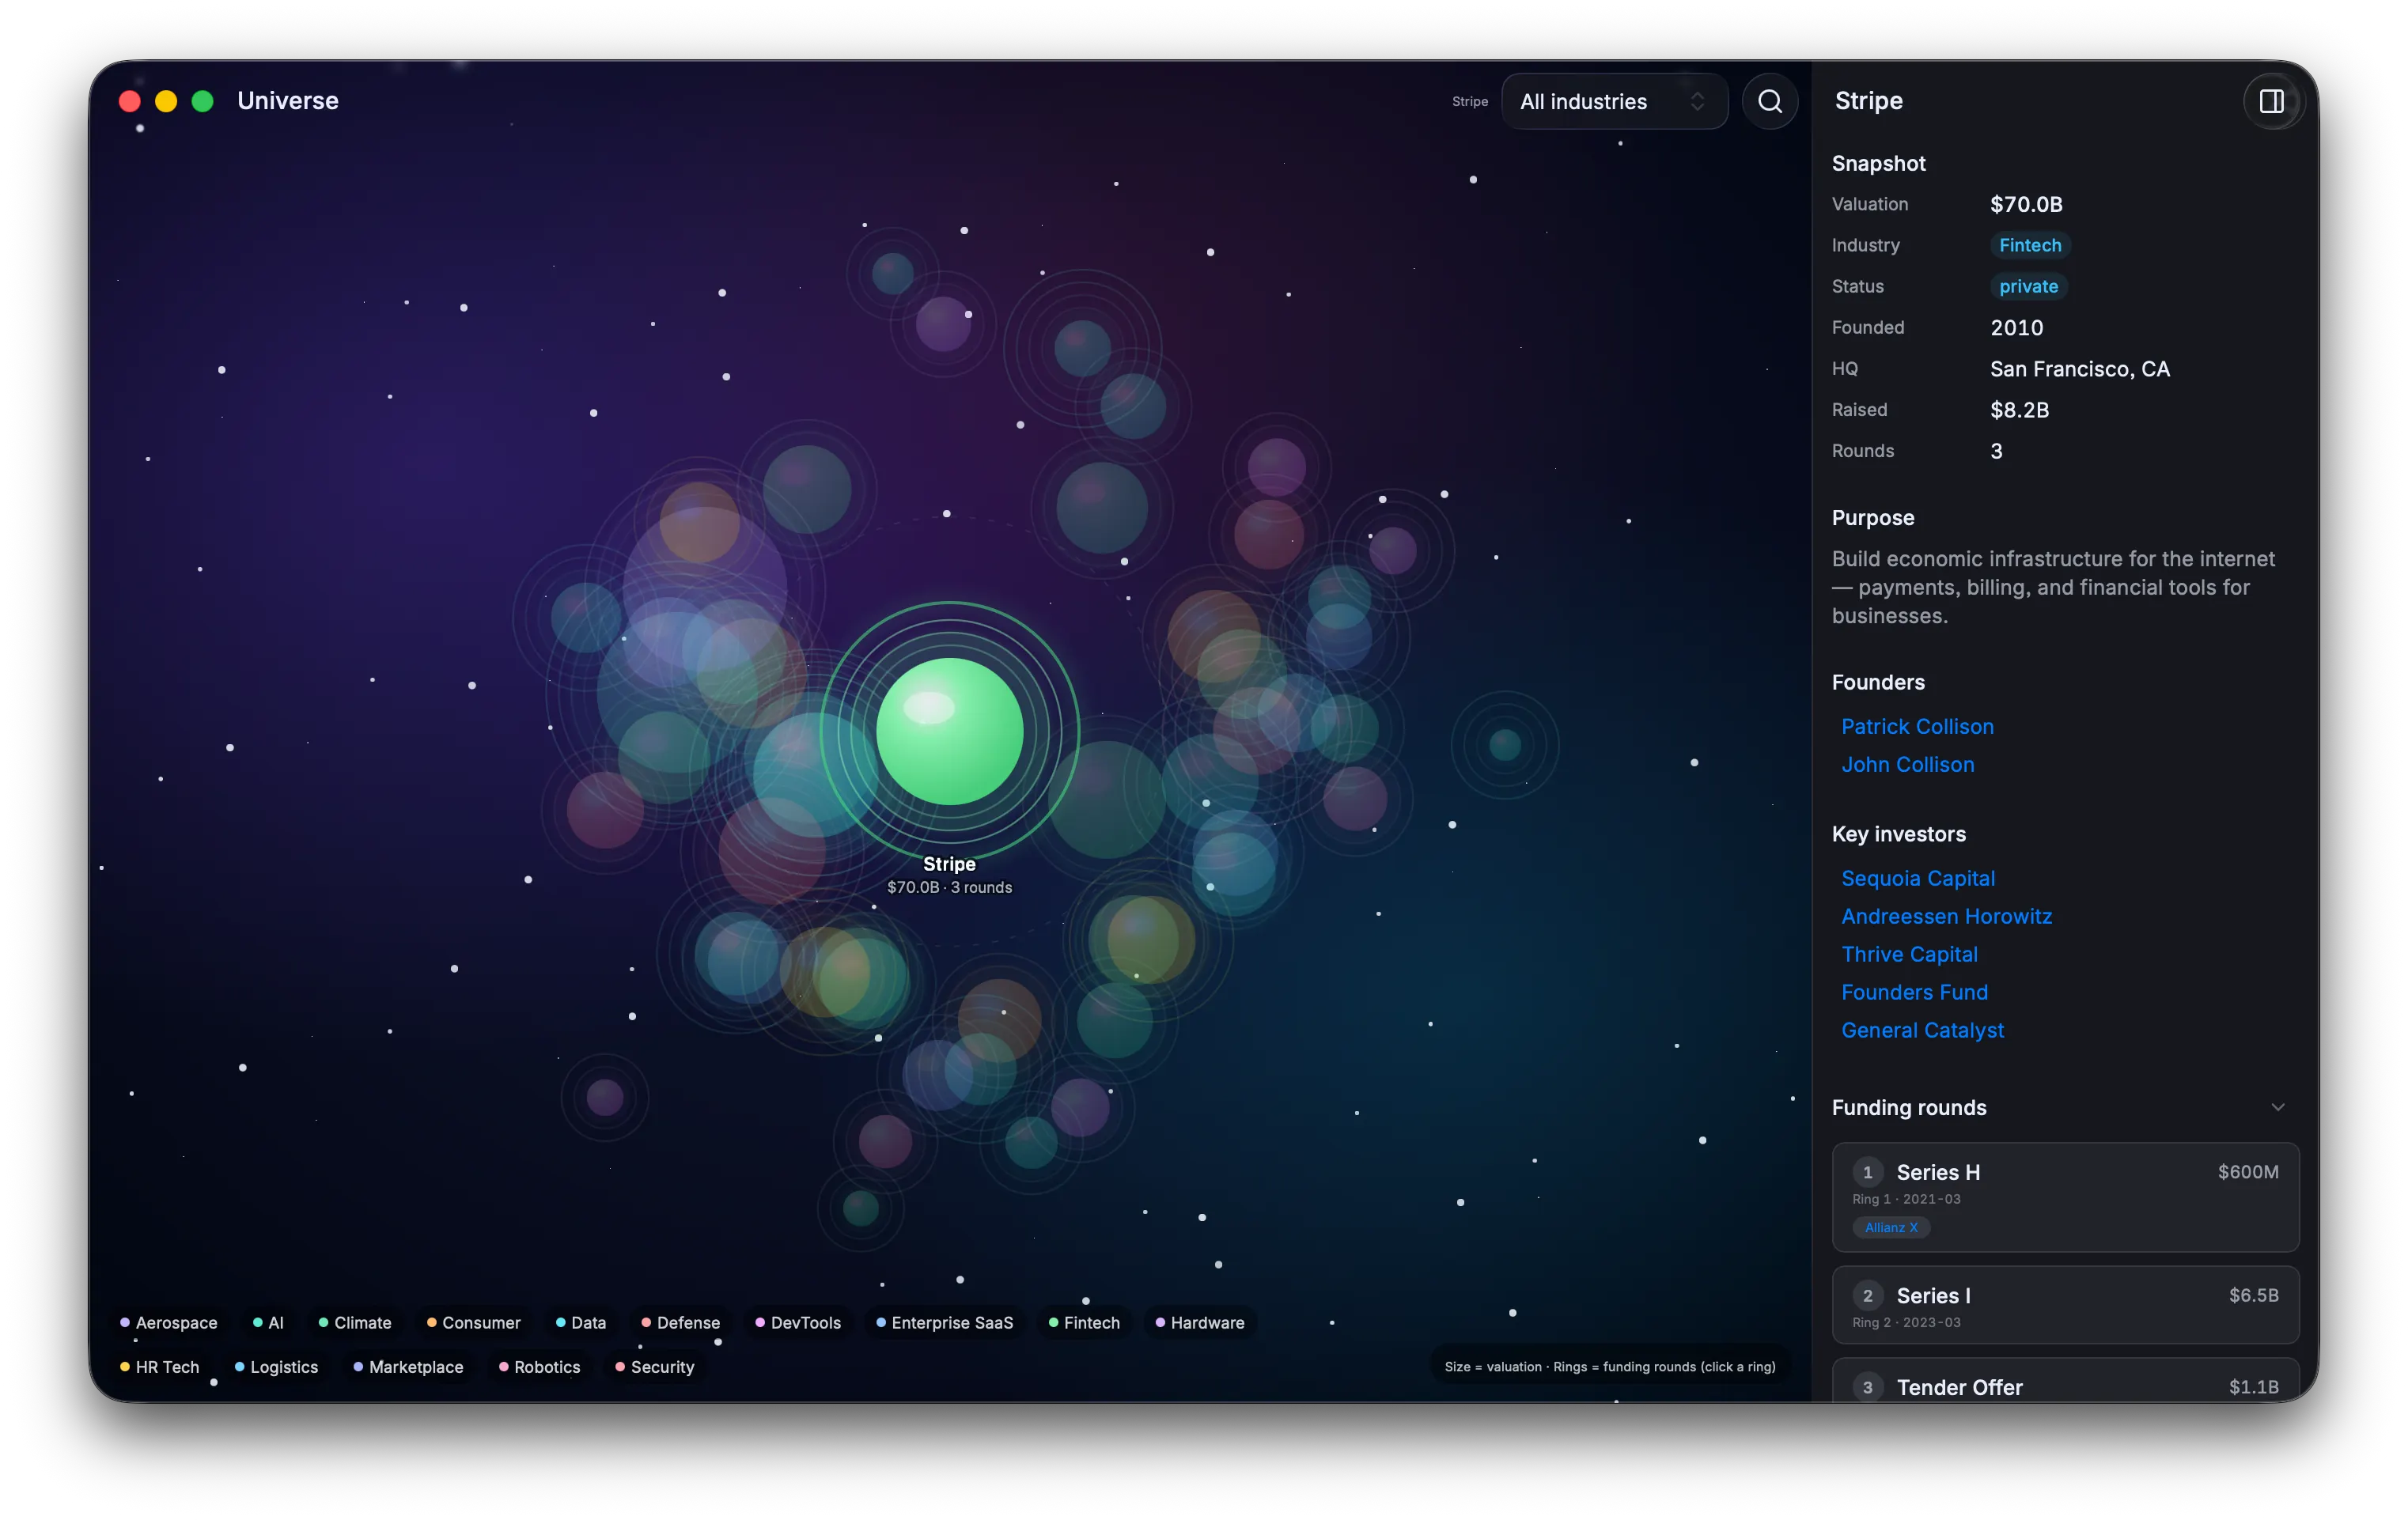Click the $8.2B raised value
The height and width of the screenshot is (1520, 2408).
tap(2019, 410)
